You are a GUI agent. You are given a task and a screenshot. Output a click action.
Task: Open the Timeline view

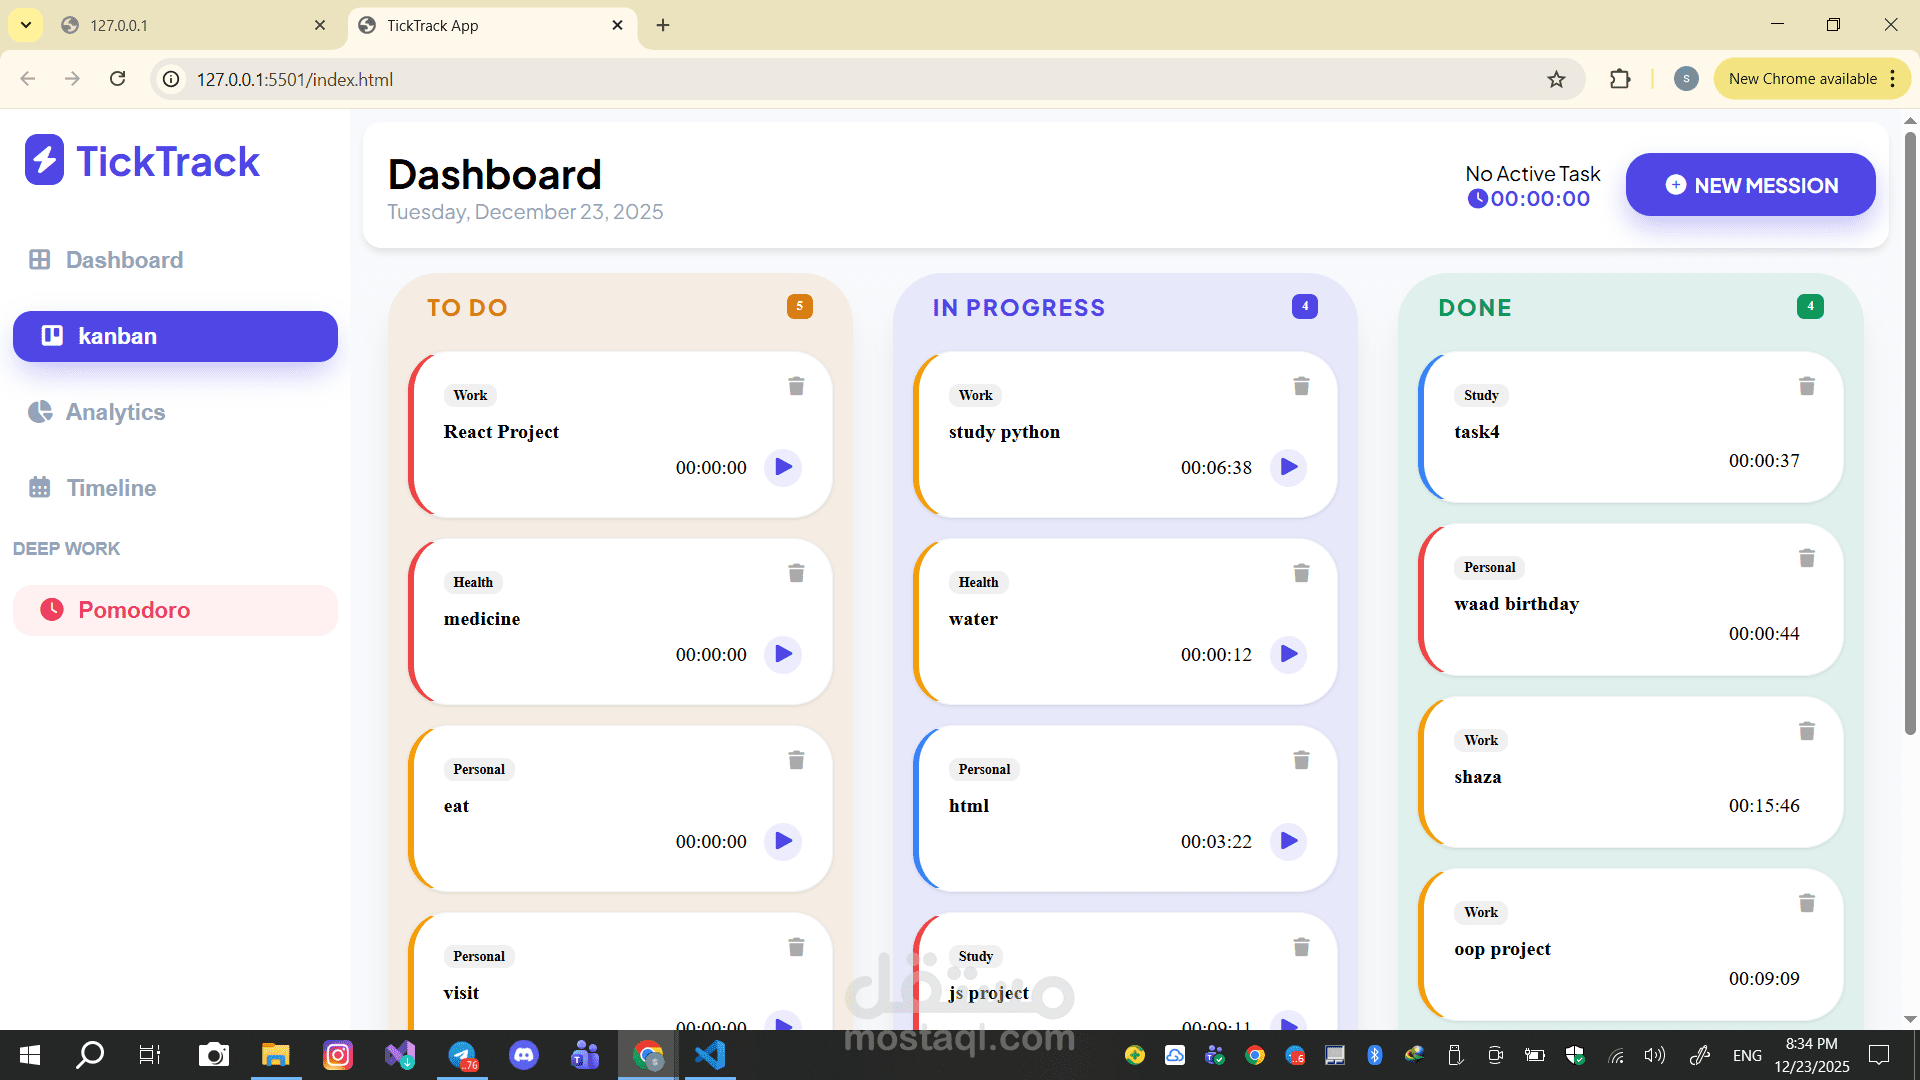point(111,488)
